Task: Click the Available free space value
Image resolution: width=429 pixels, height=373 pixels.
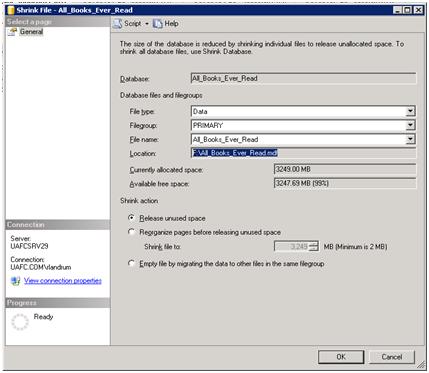Action: click(x=345, y=183)
